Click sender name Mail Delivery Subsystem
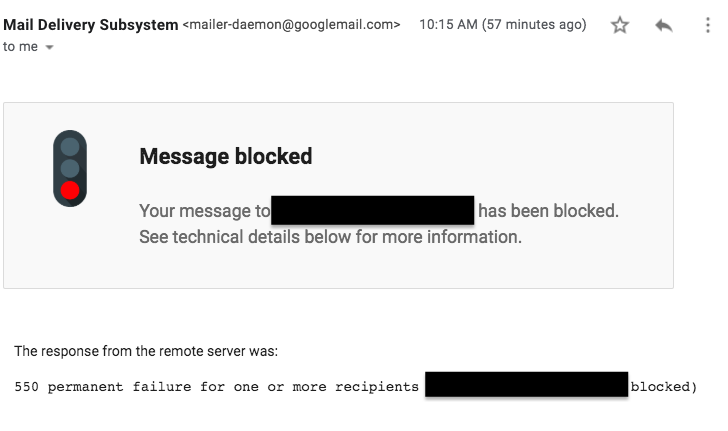Viewport: 728px width, 431px height. click(x=91, y=23)
